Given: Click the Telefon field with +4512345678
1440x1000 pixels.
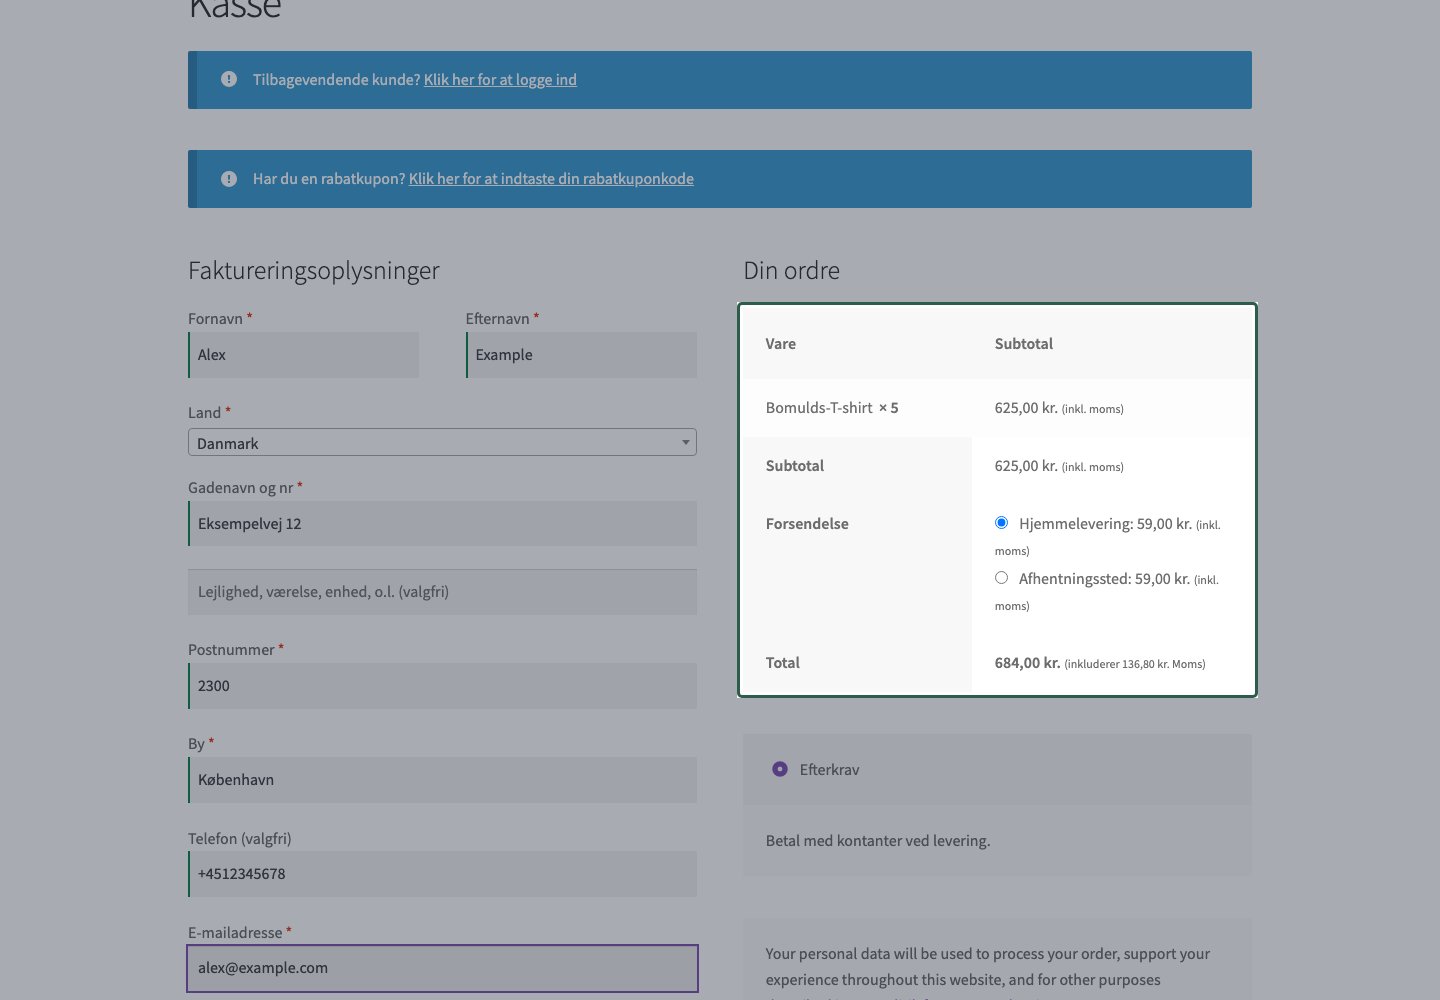Looking at the screenshot, I should (x=442, y=874).
